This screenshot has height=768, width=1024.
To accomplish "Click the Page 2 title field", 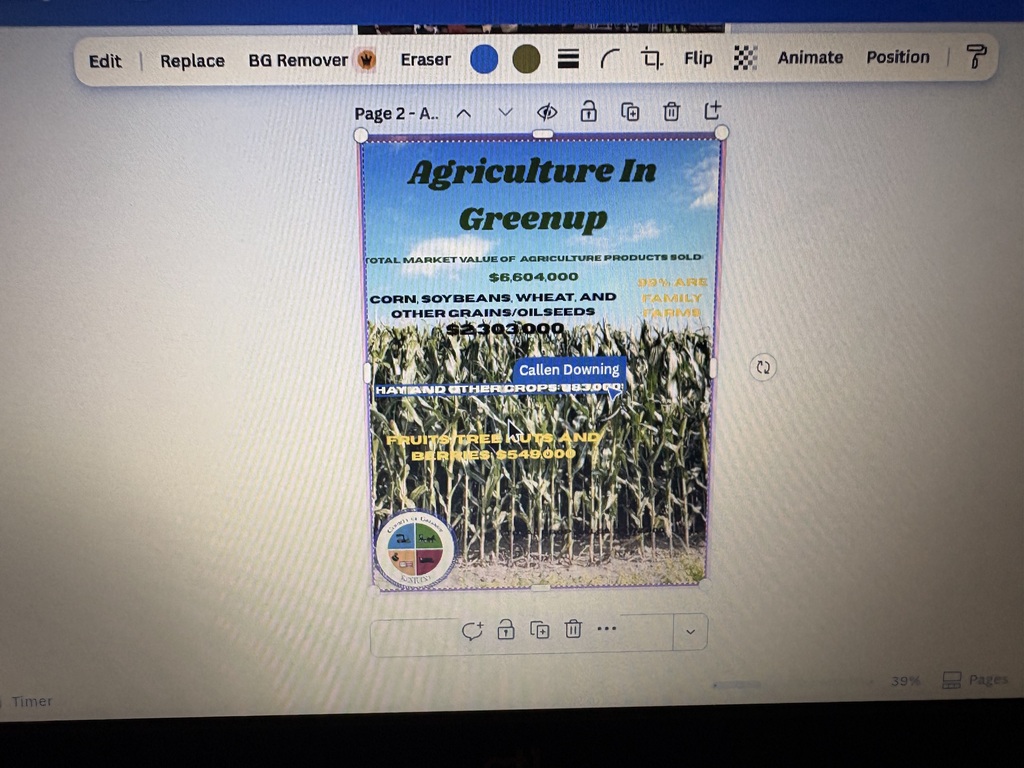I will [x=396, y=114].
